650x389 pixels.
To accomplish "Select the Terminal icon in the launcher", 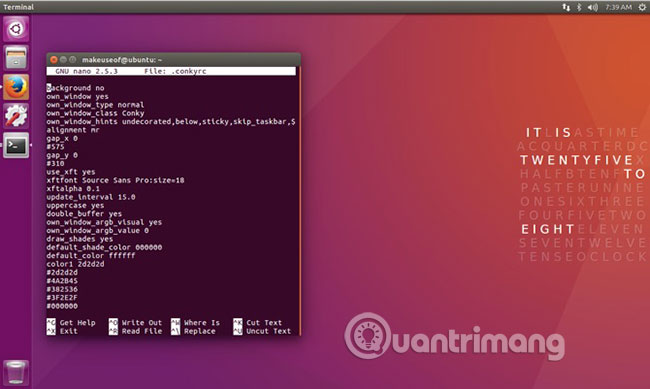I will 16,145.
